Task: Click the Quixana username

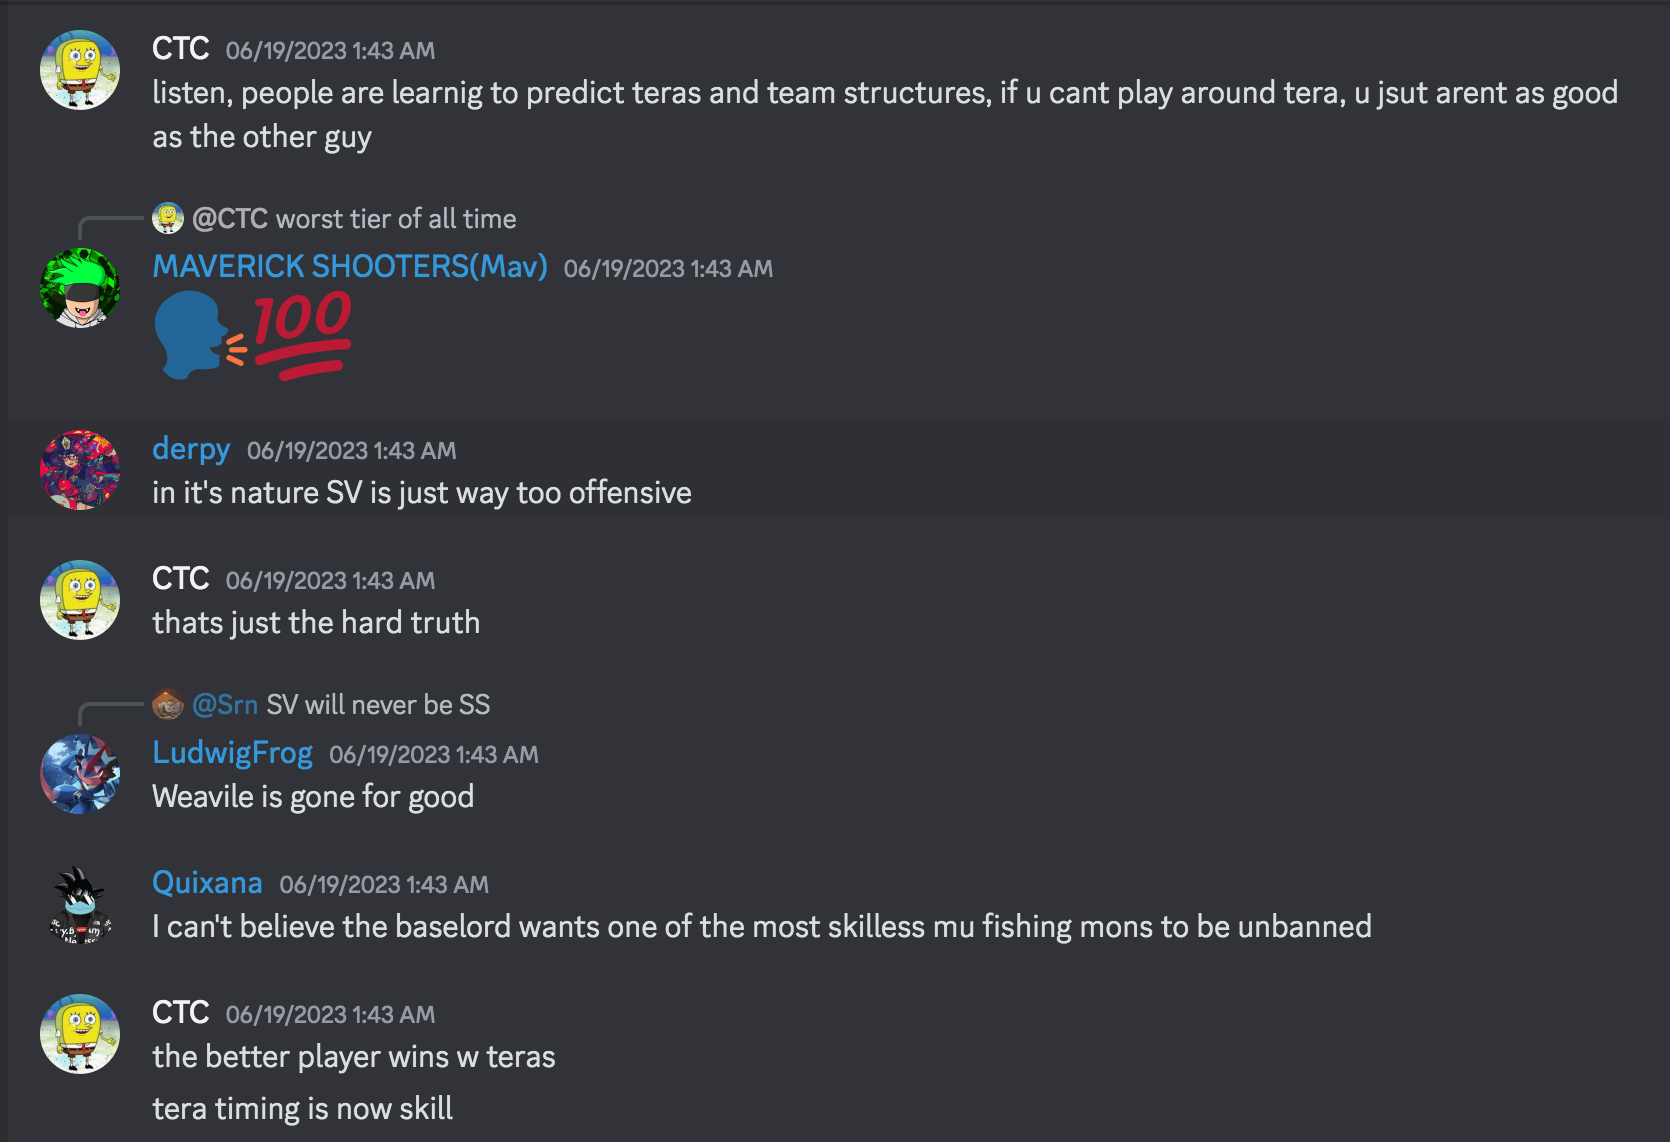Action: tap(207, 883)
